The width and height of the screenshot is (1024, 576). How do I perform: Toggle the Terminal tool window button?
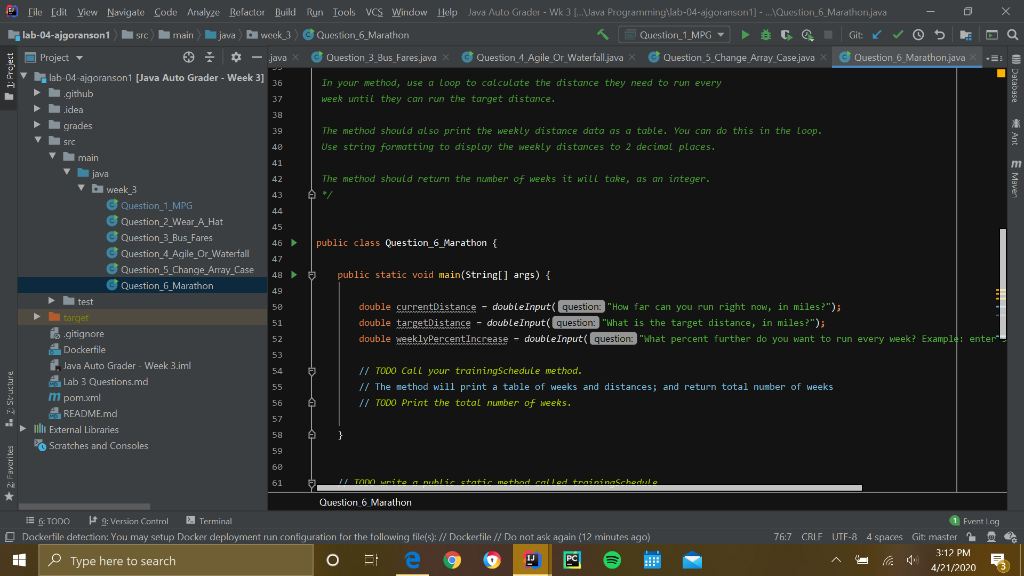tap(209, 521)
